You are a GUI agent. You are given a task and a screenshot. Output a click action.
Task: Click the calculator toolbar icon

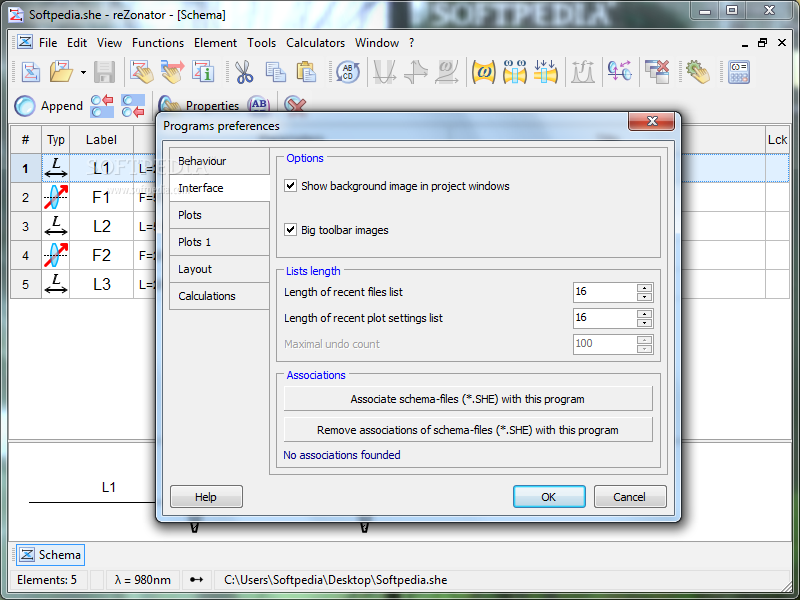coord(739,72)
